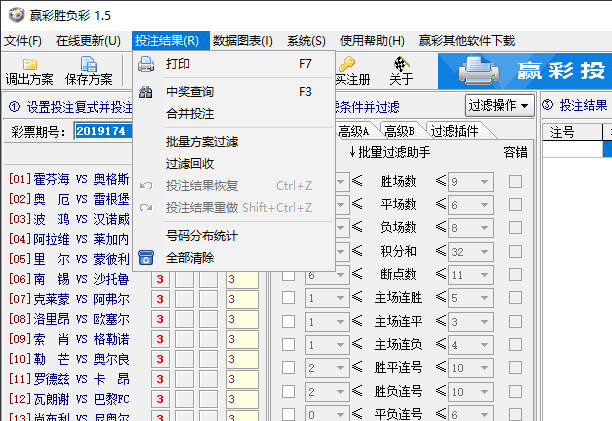Open the 文件(F) menu
The width and height of the screenshot is (612, 421).
click(23, 41)
